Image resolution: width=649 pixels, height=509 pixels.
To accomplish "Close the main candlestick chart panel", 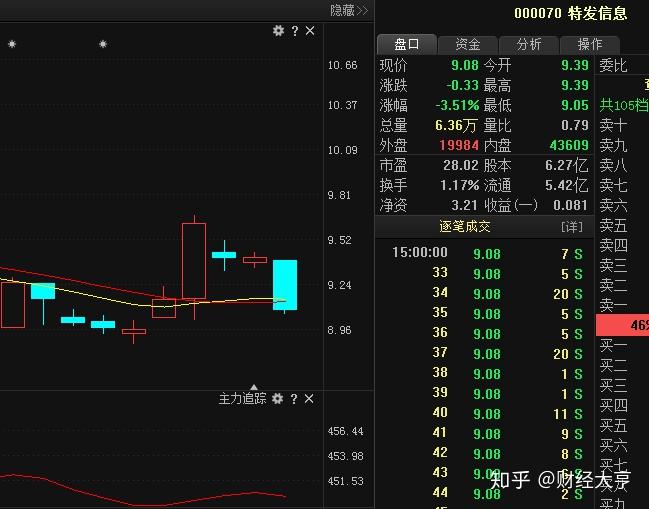I will coord(310,31).
